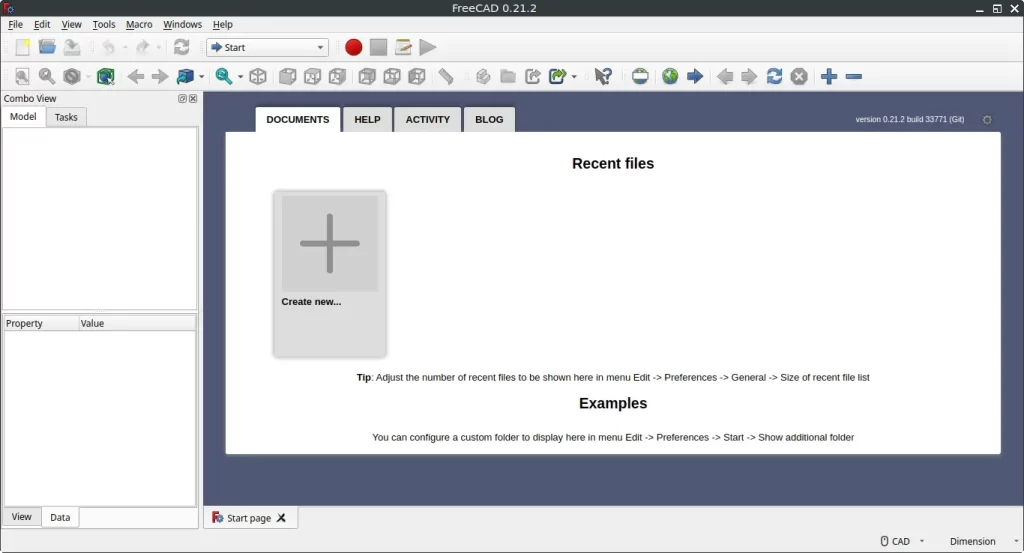The image size is (1024, 553).
Task: Switch to the top view cube icon
Action: click(312, 76)
